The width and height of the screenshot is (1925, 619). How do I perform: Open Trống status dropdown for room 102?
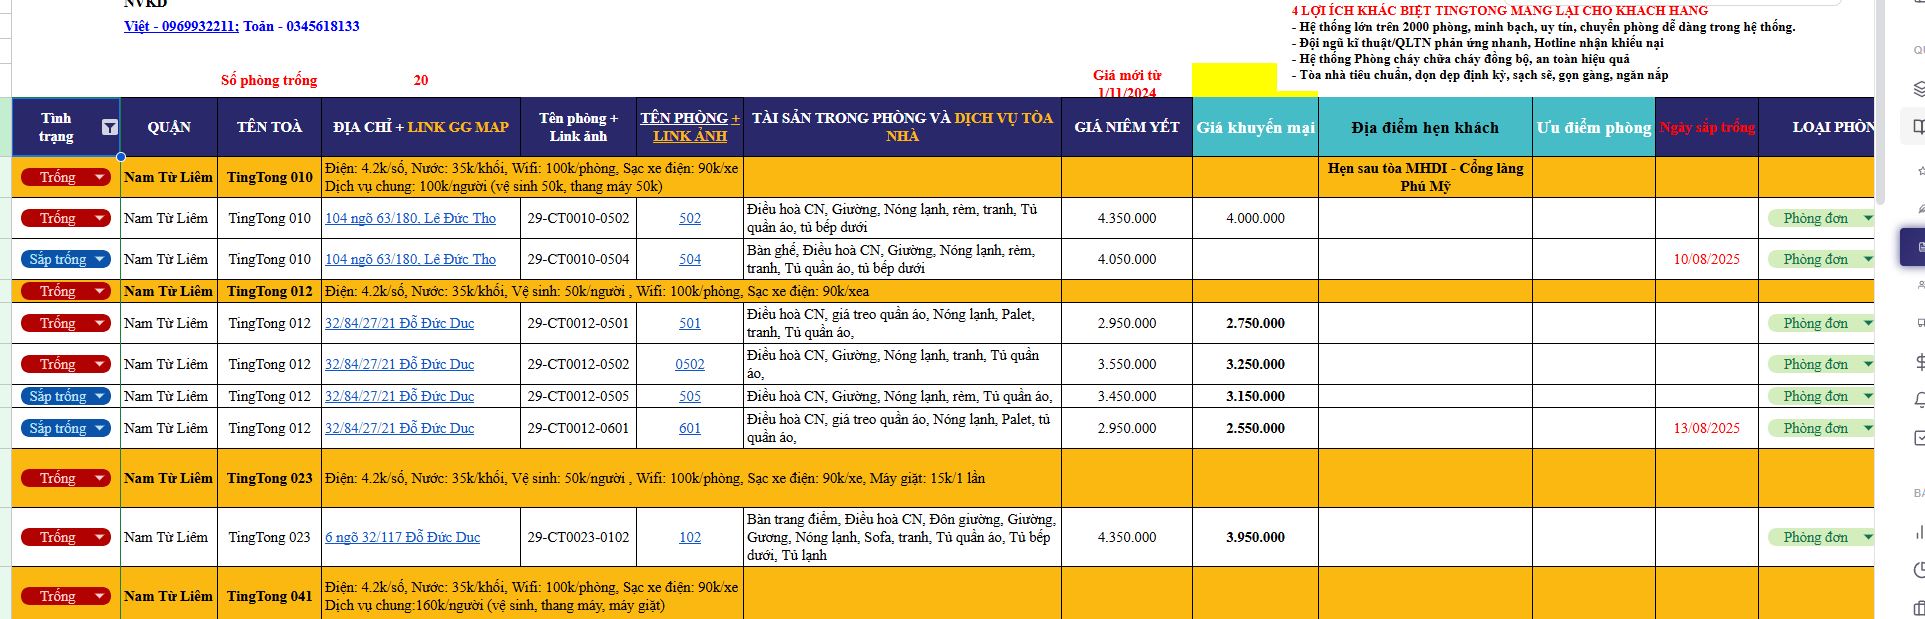click(99, 537)
